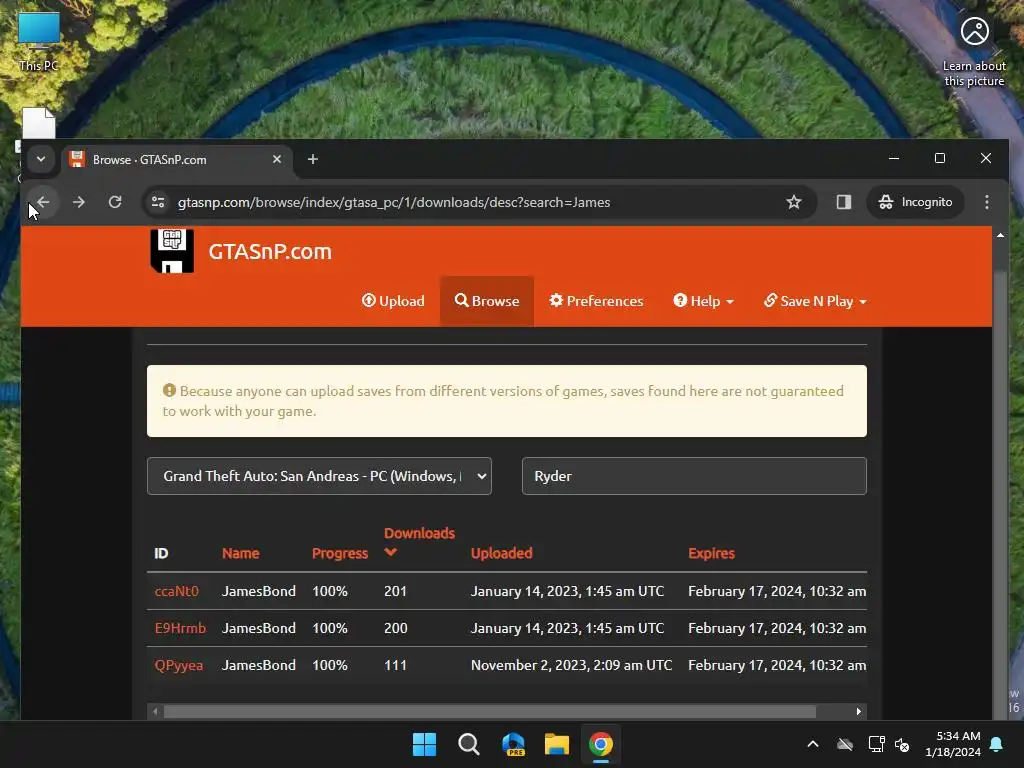Sort table by Name column
1024x768 pixels.
240,553
